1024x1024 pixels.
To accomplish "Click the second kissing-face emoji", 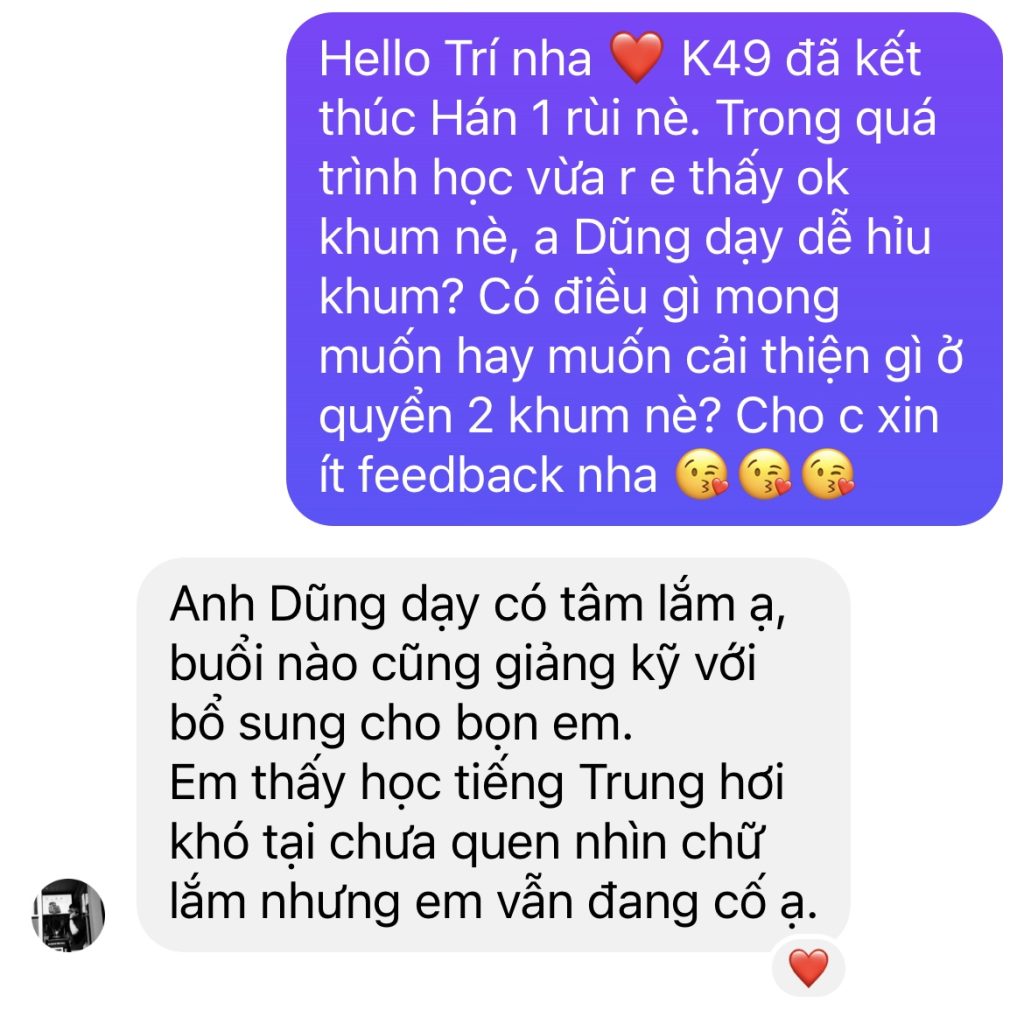I will click(x=765, y=475).
